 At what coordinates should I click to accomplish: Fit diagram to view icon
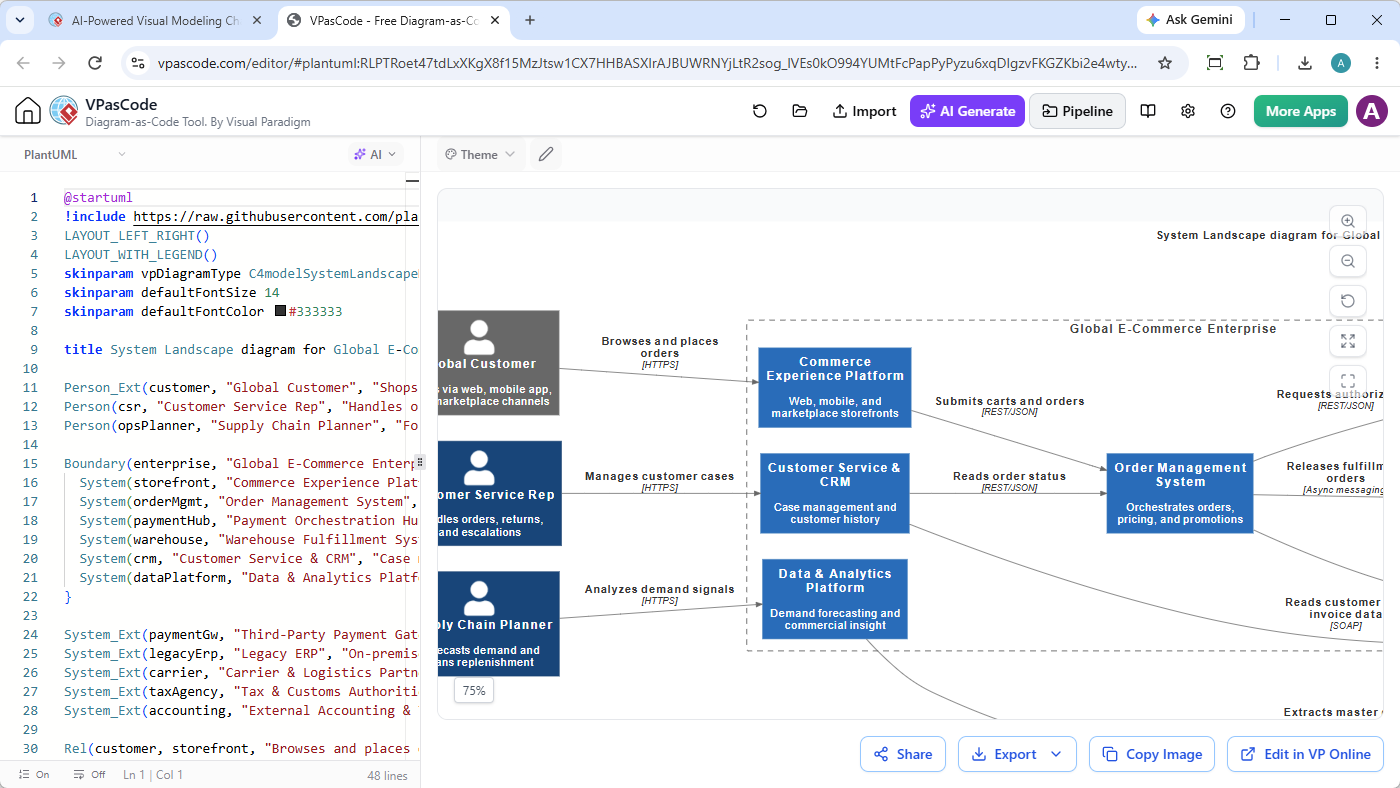[1348, 341]
